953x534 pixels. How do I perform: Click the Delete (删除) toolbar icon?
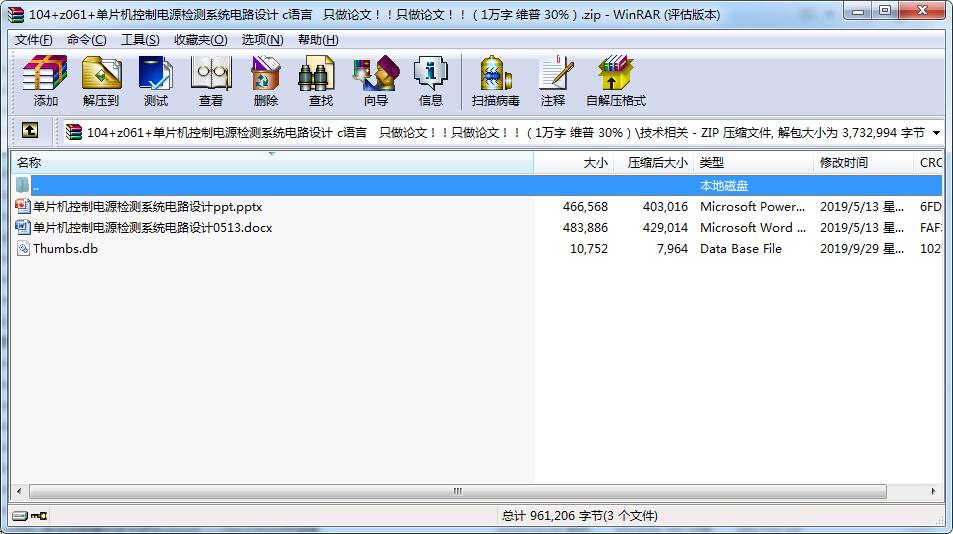pos(266,73)
